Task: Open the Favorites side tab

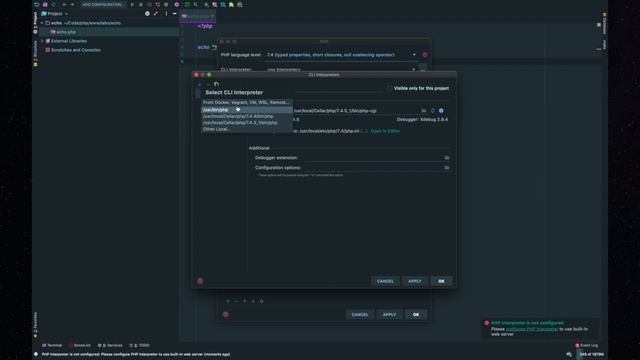Action: (35, 325)
